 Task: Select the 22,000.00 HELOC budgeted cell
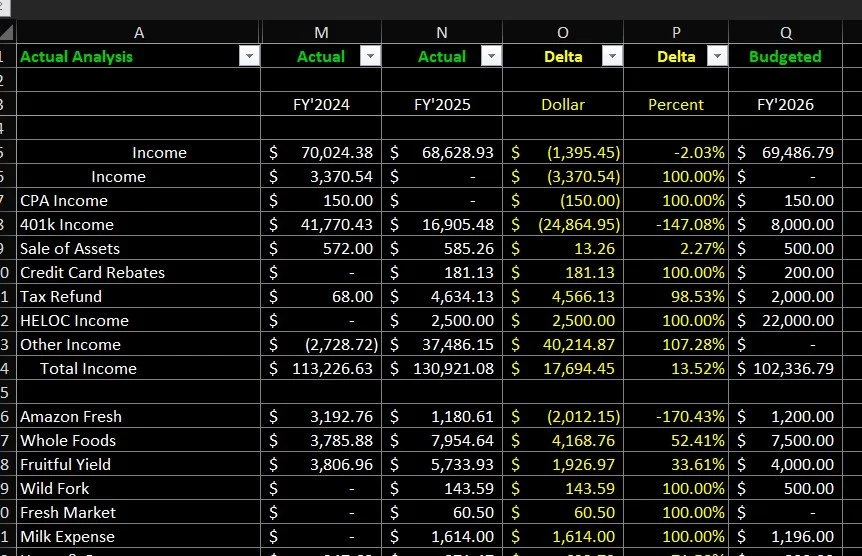click(x=786, y=320)
